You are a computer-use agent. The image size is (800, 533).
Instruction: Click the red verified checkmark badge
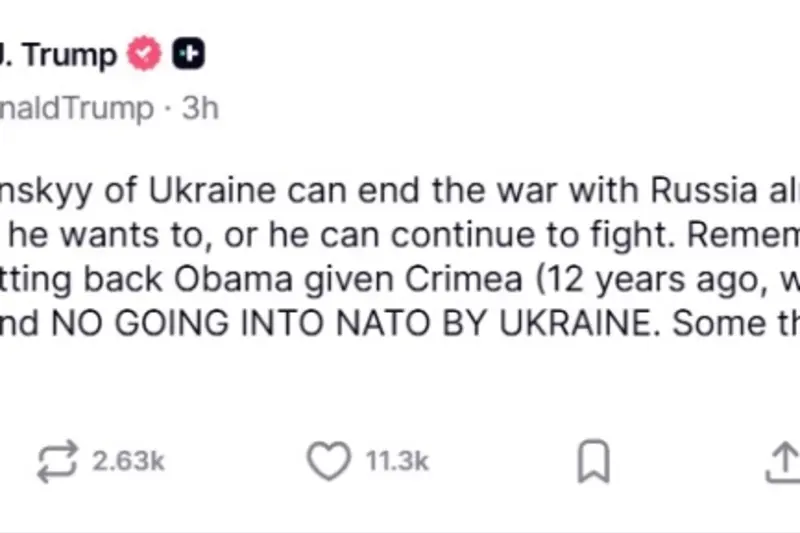tap(144, 53)
